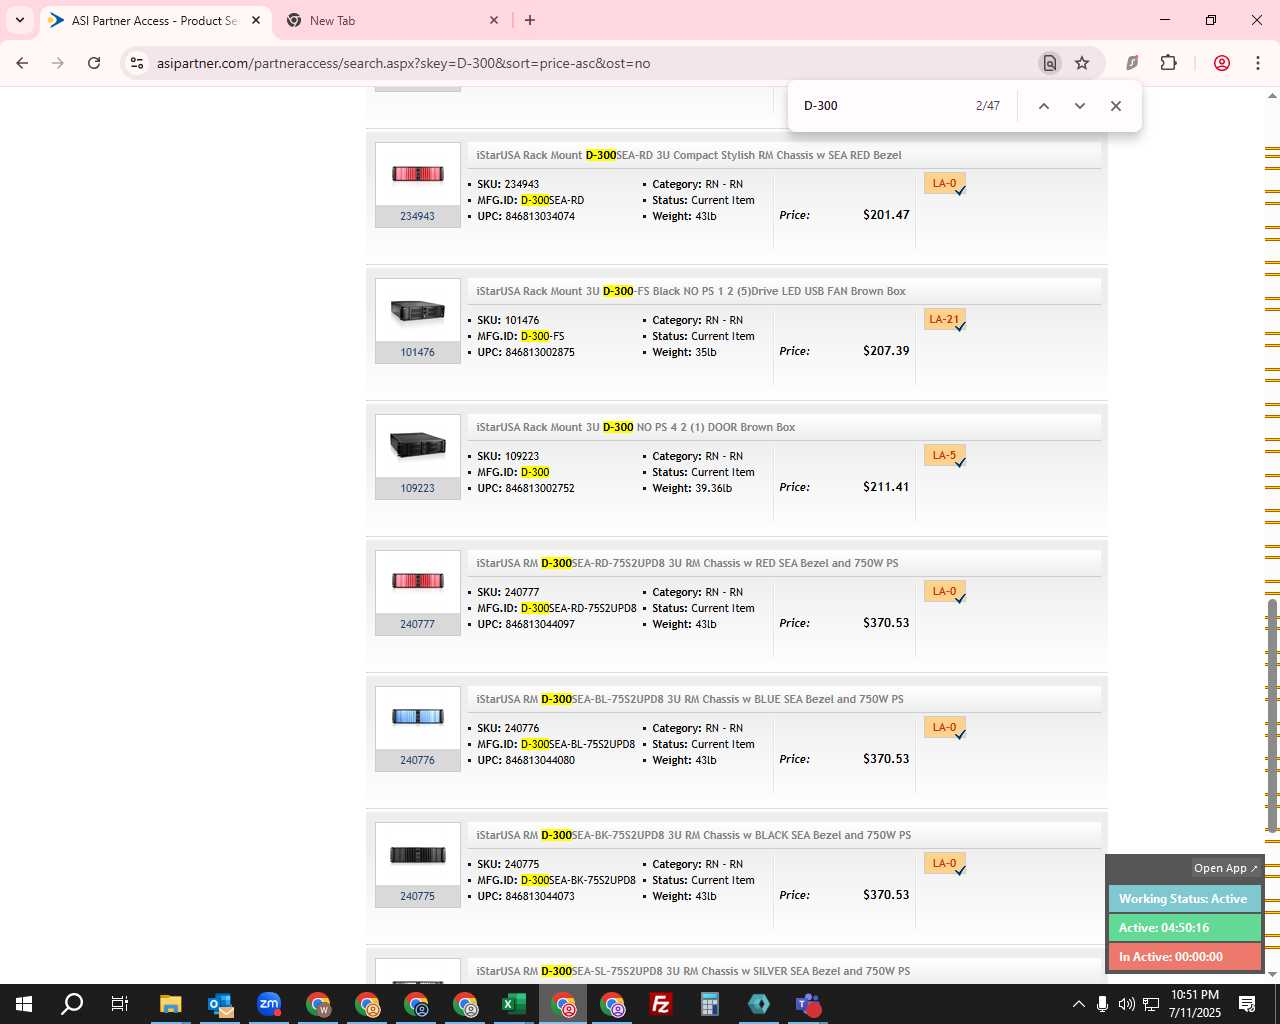Open the Chrome three-dot menu
The height and width of the screenshot is (1024, 1280).
1257,63
